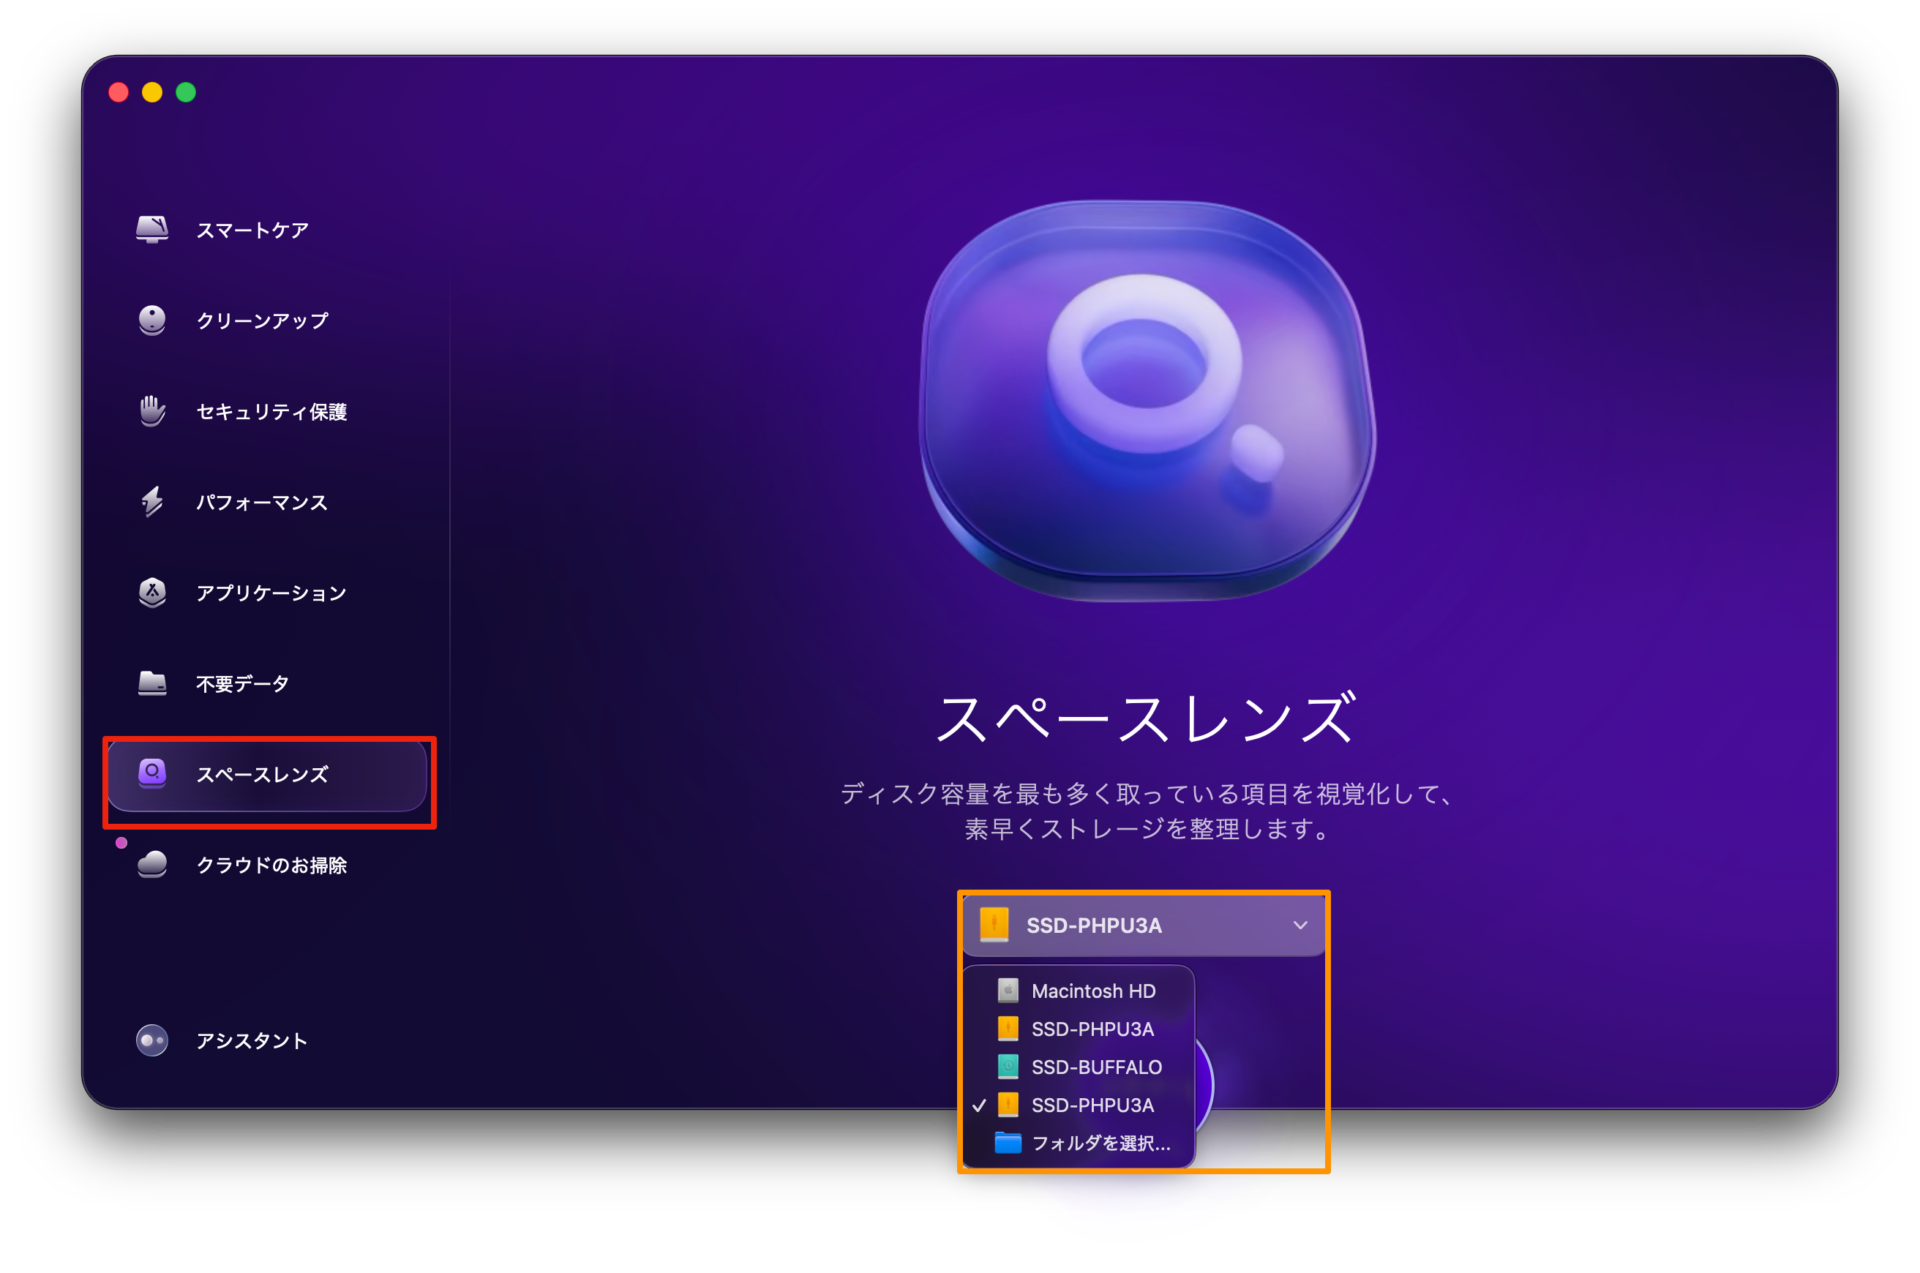Choose Macintosh HD from the disk list
The image size is (1920, 1273).
(1092, 991)
